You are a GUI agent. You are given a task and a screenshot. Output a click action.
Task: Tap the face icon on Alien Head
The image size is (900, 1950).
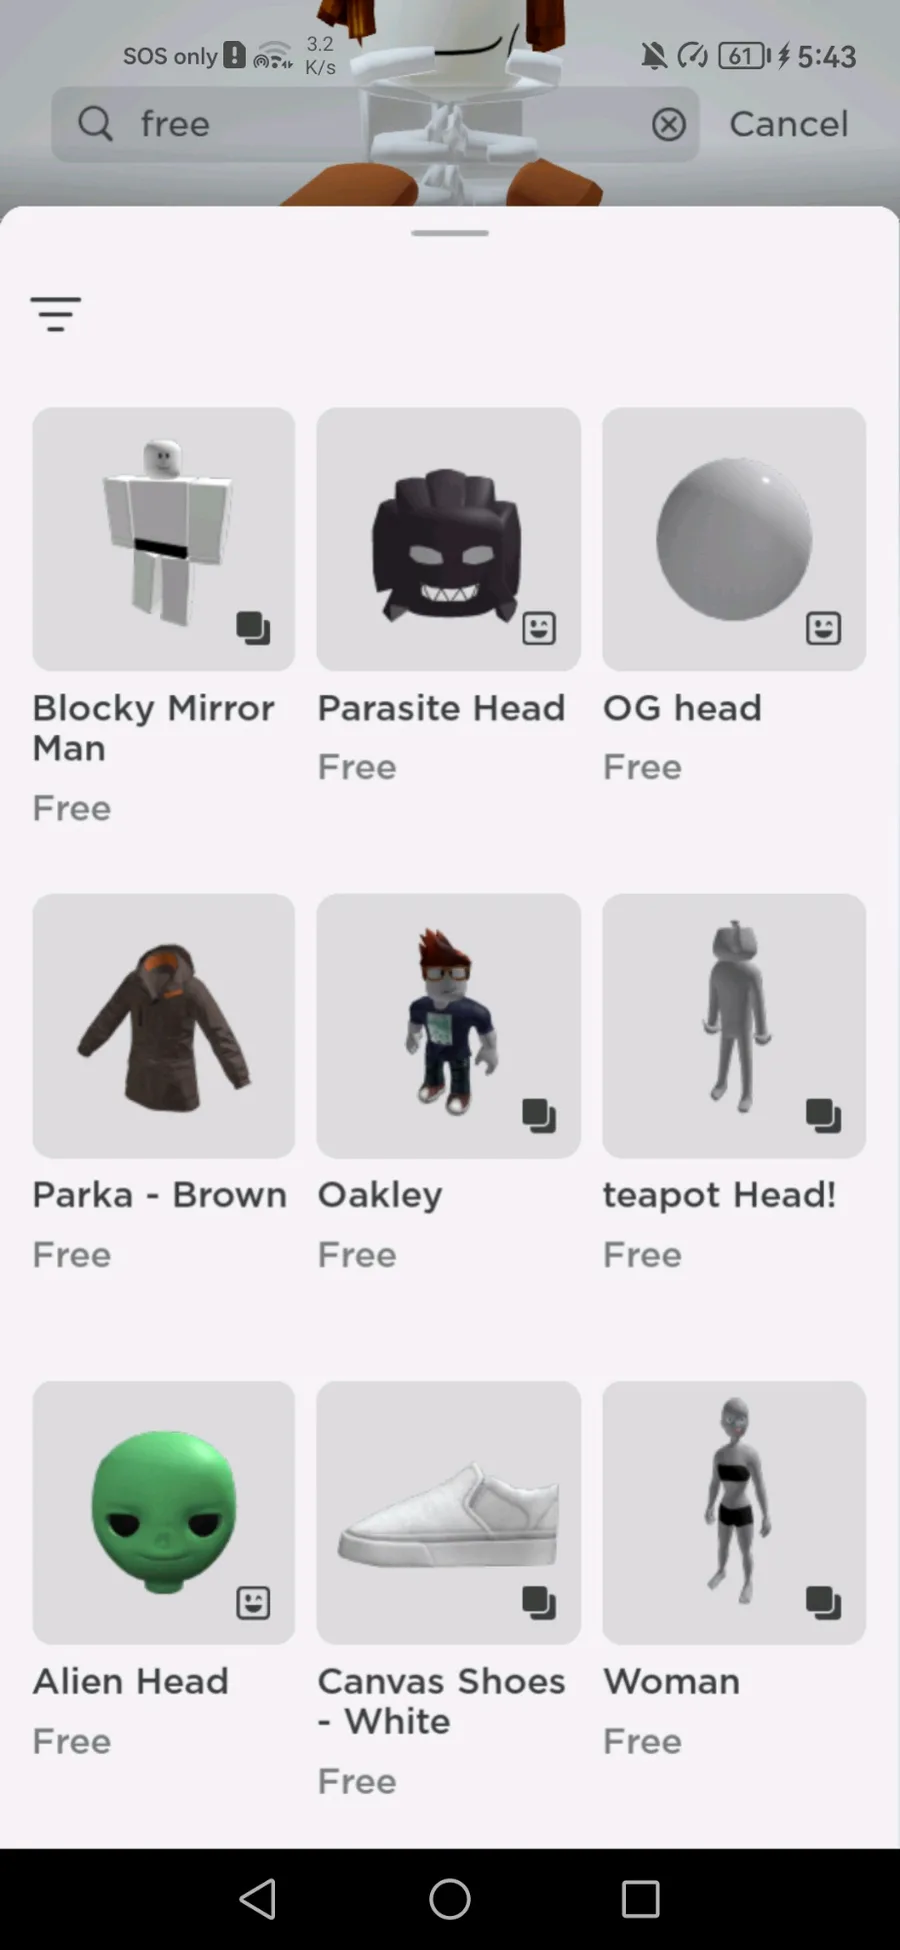click(253, 1602)
